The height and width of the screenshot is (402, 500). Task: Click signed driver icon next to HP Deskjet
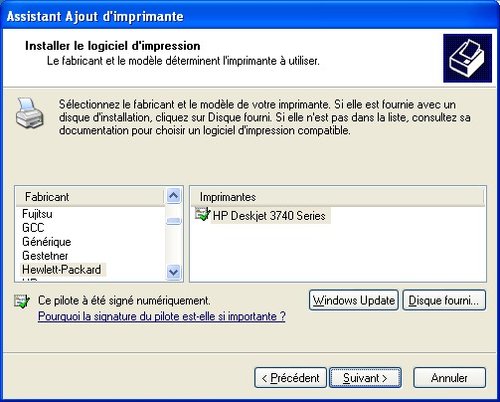coord(203,214)
